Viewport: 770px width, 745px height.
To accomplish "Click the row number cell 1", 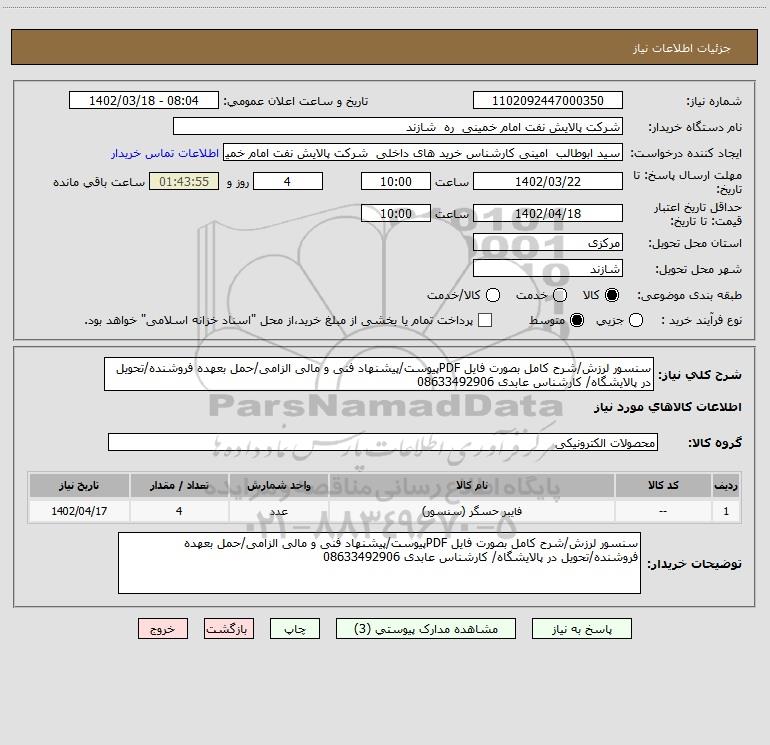I will [726, 511].
